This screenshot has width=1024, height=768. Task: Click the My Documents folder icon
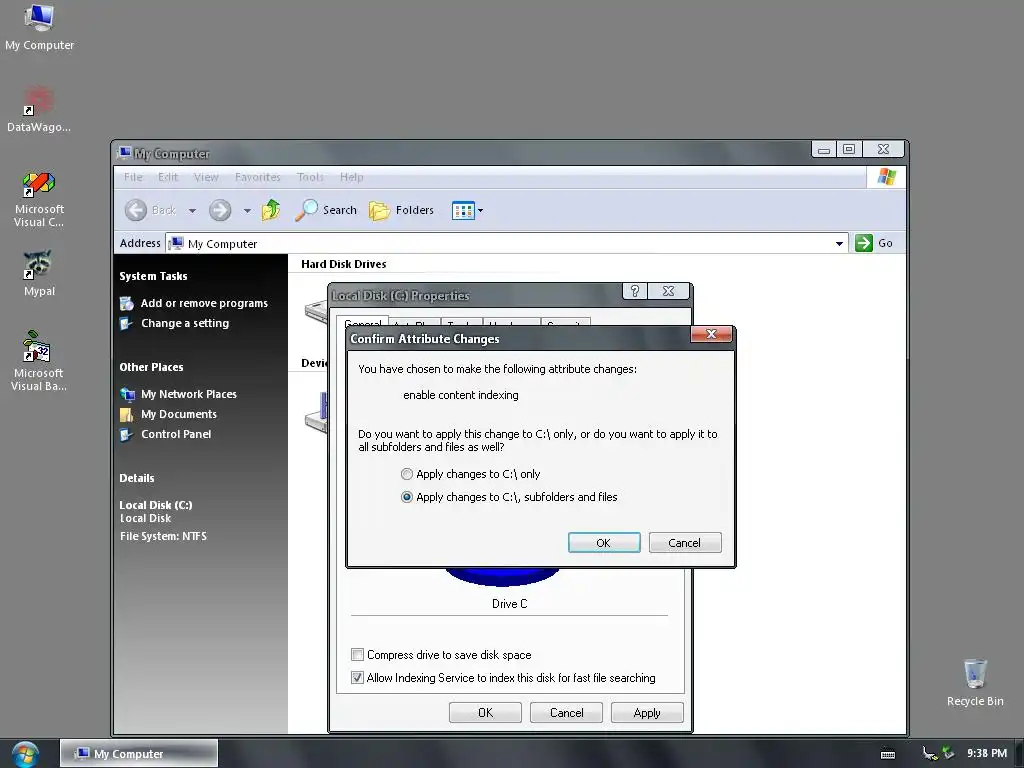point(127,415)
